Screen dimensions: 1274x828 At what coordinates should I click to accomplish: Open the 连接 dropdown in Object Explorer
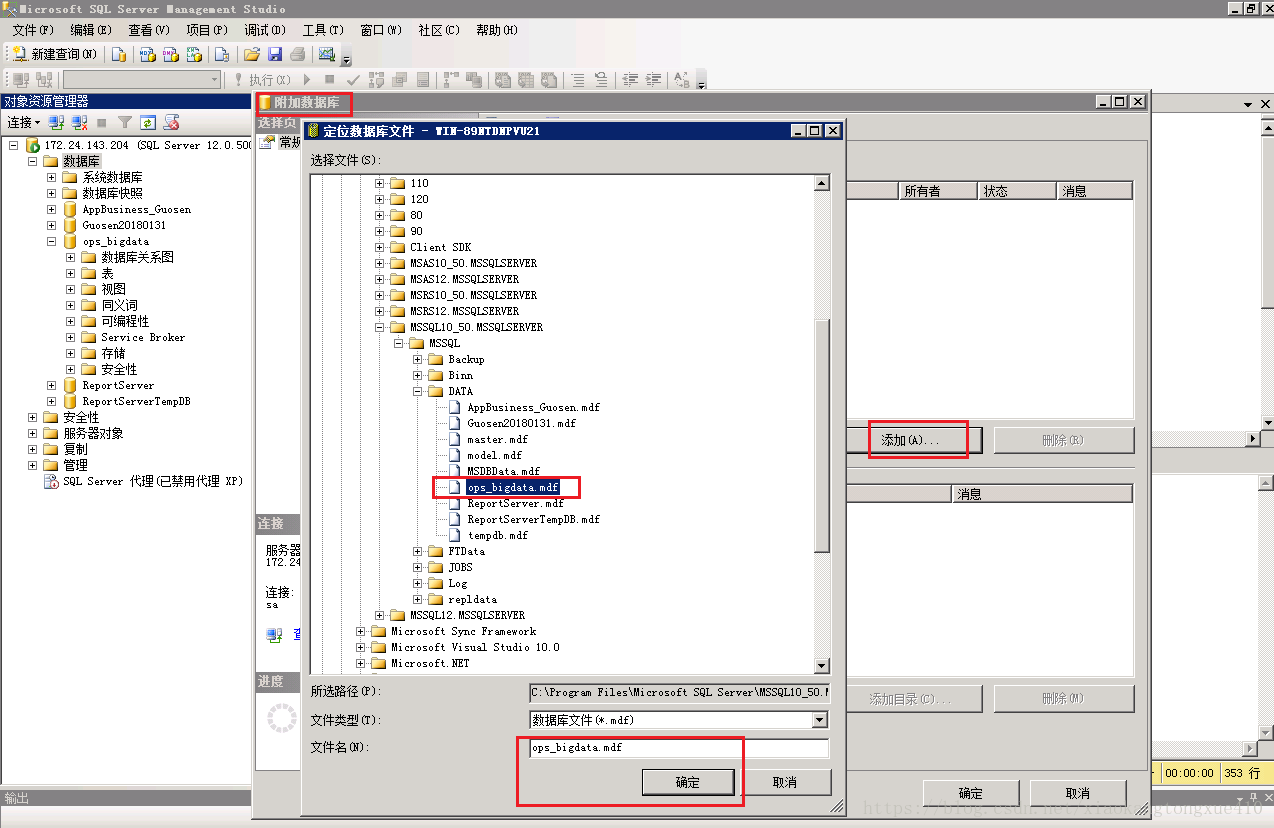click(24, 122)
